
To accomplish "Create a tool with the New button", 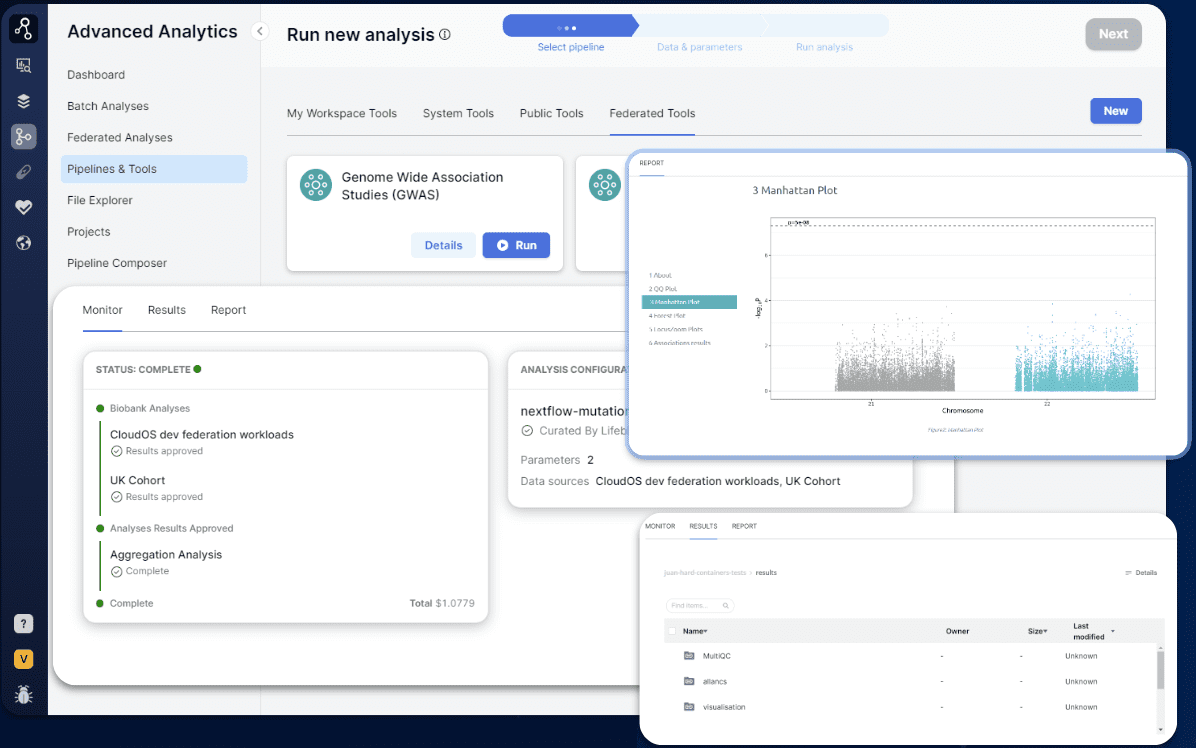I will point(1115,111).
